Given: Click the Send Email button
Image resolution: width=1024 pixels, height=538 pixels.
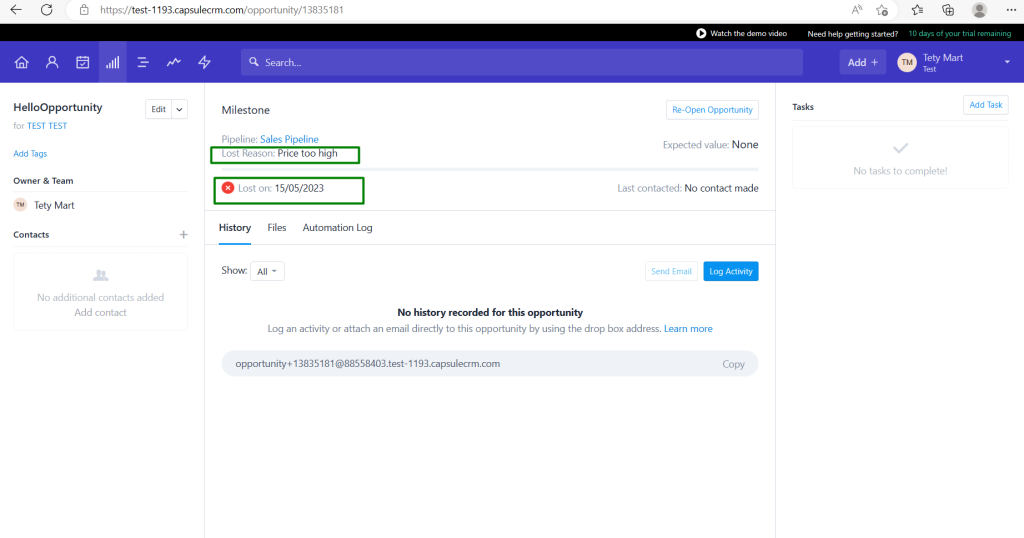Looking at the screenshot, I should pos(671,271).
